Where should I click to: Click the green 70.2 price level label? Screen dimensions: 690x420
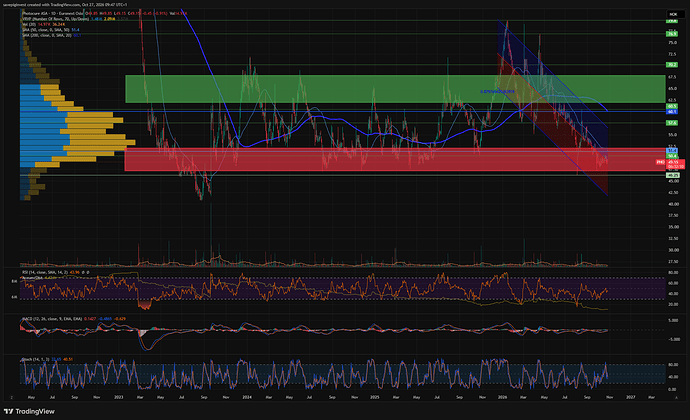click(x=672, y=65)
